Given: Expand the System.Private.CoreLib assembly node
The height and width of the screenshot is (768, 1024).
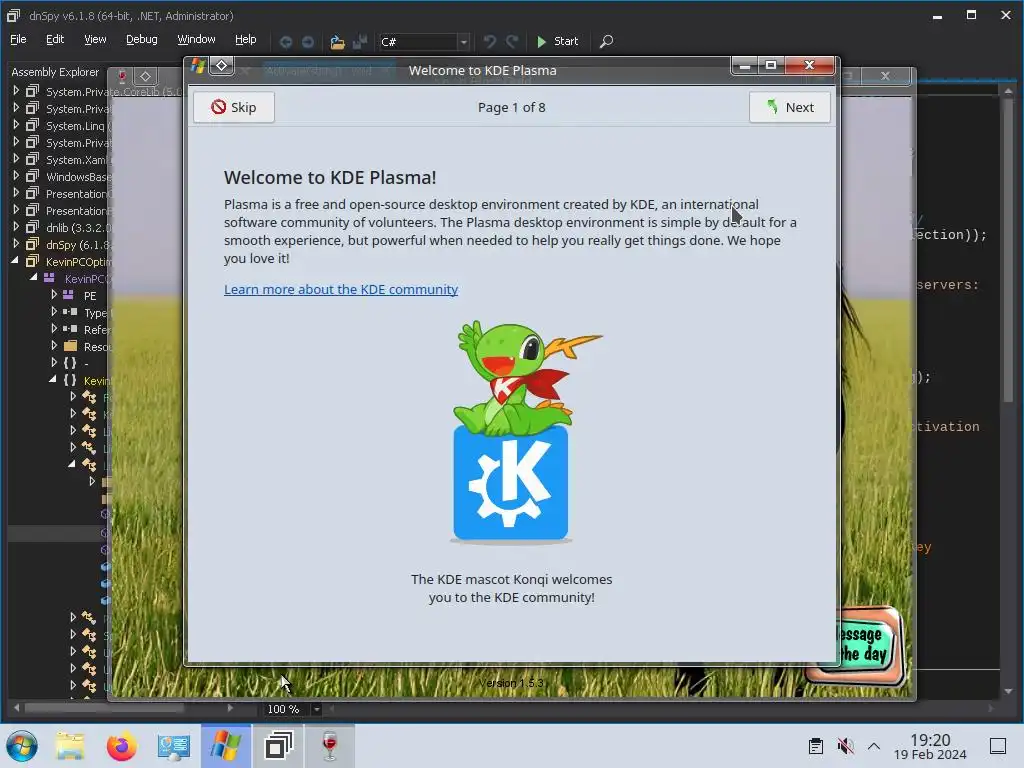Looking at the screenshot, I should click(x=16, y=91).
